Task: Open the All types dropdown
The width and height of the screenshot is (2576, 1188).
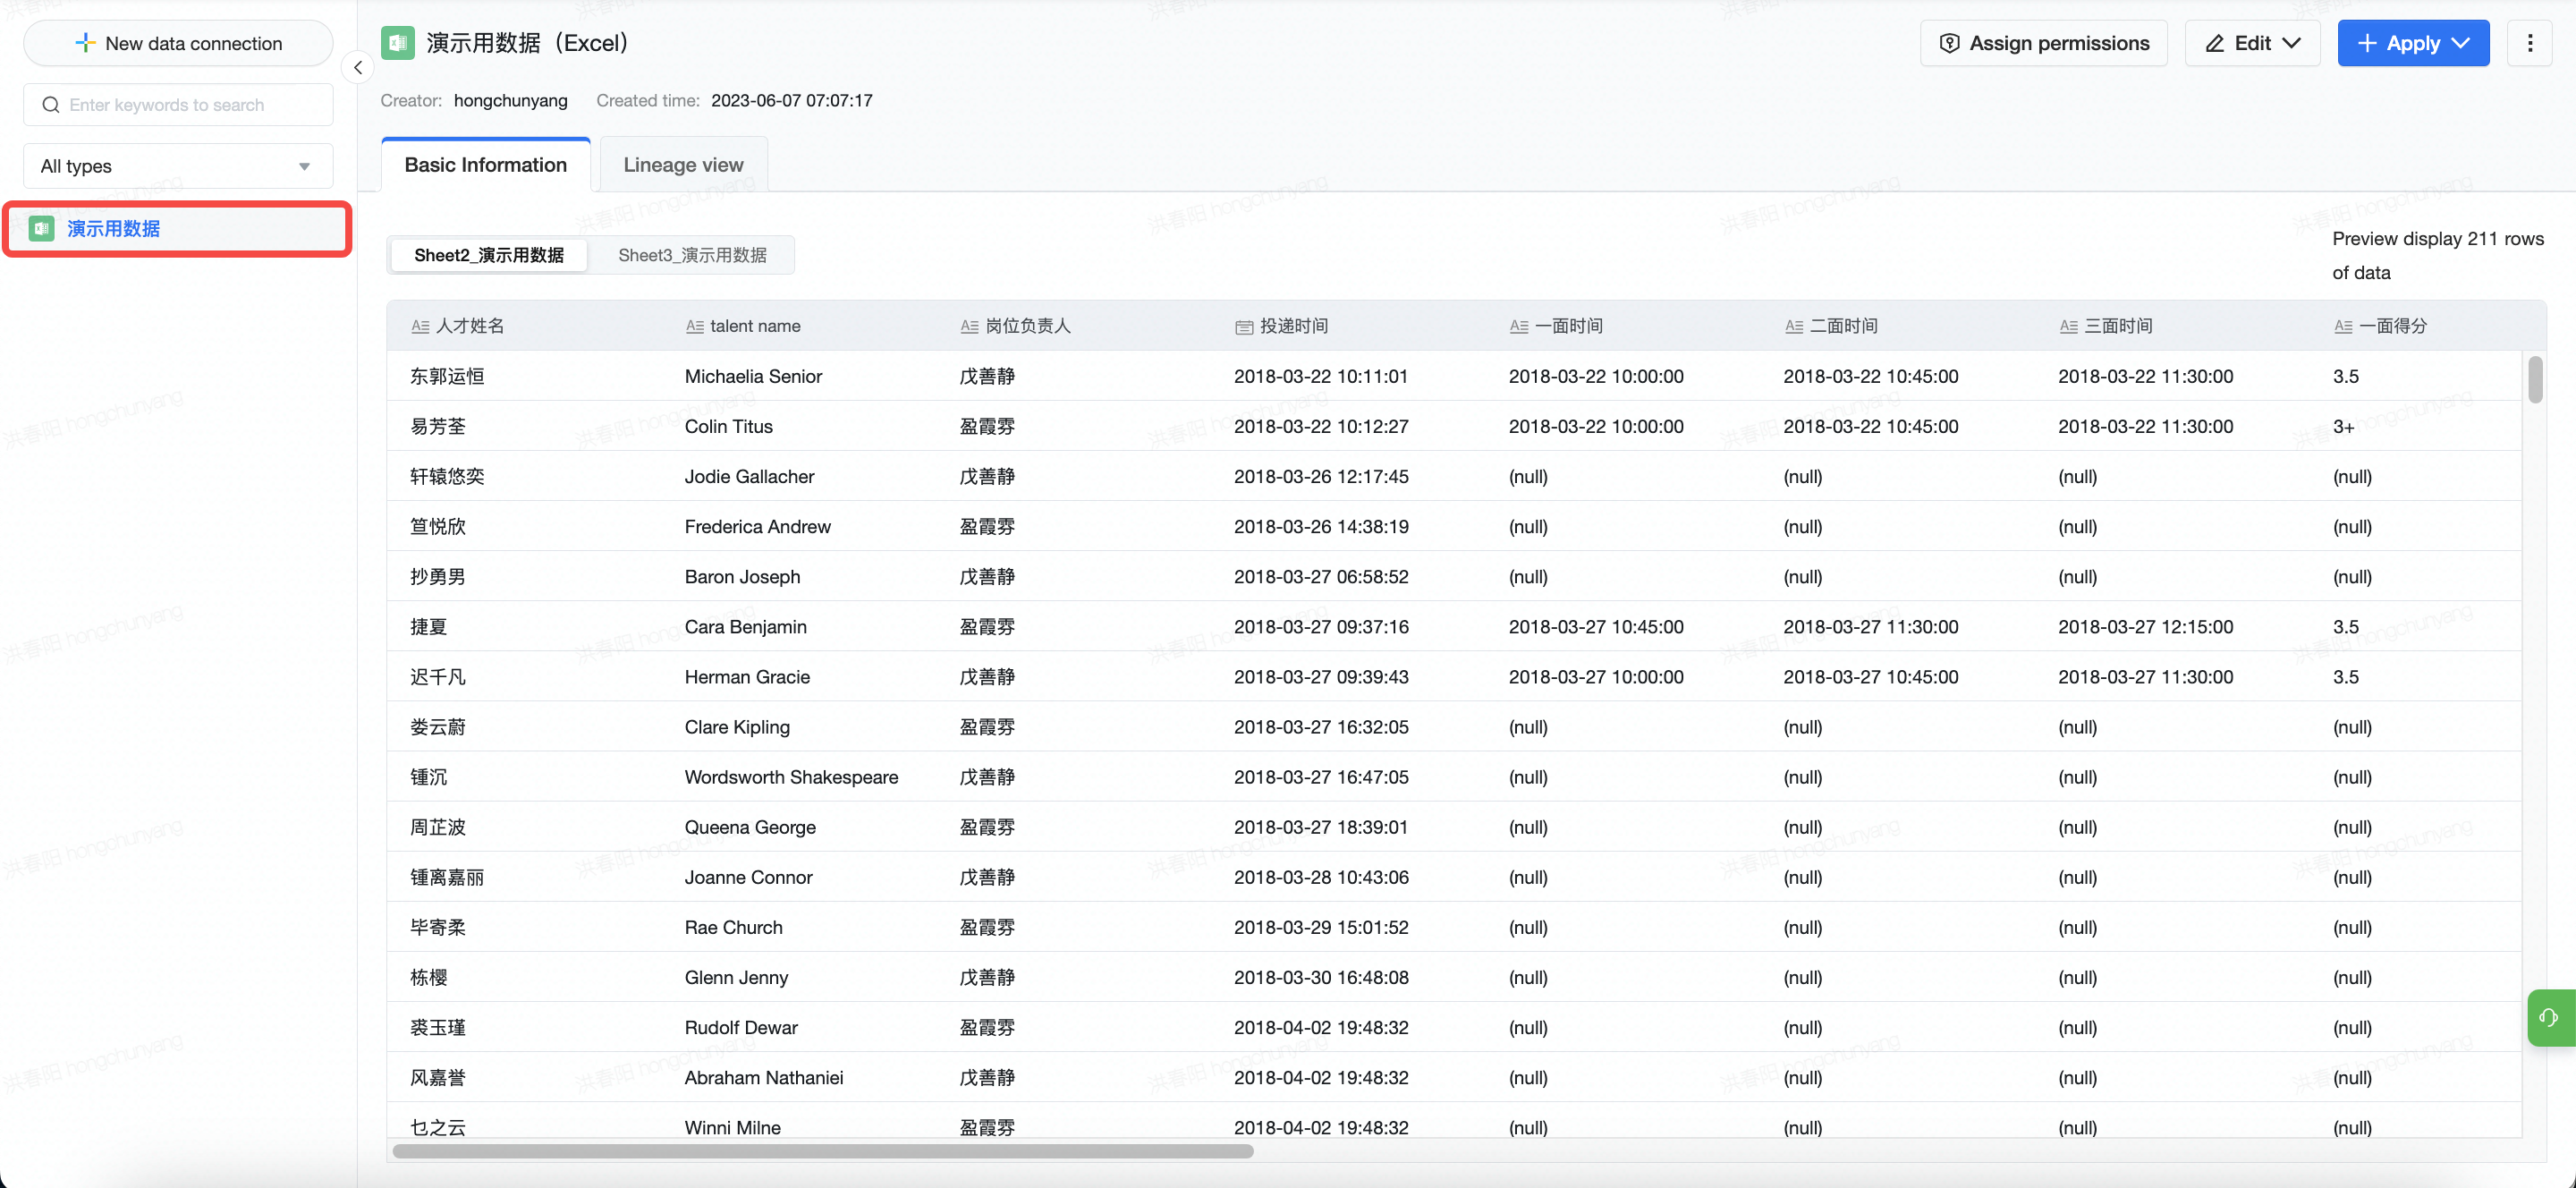Action: 178,166
